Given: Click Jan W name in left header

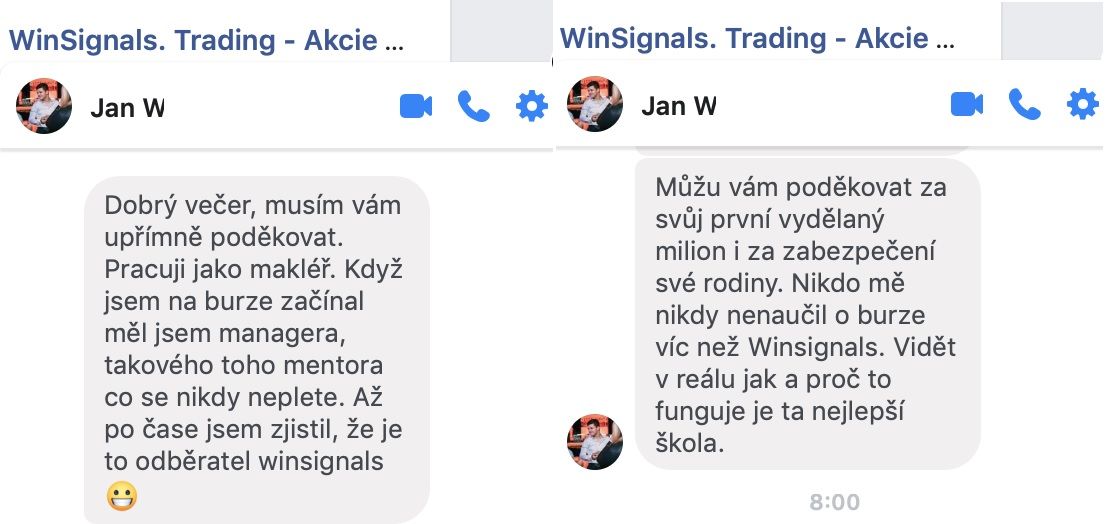Looking at the screenshot, I should pyautogui.click(x=127, y=107).
